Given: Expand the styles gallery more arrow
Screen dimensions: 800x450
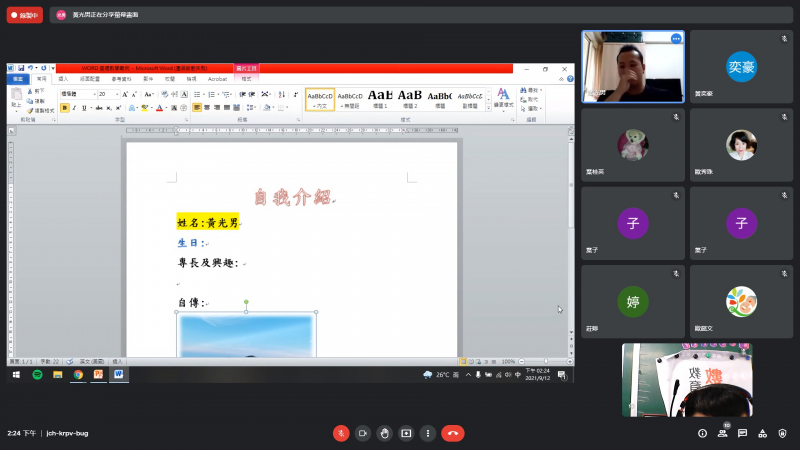Looking at the screenshot, I should tap(488, 108).
